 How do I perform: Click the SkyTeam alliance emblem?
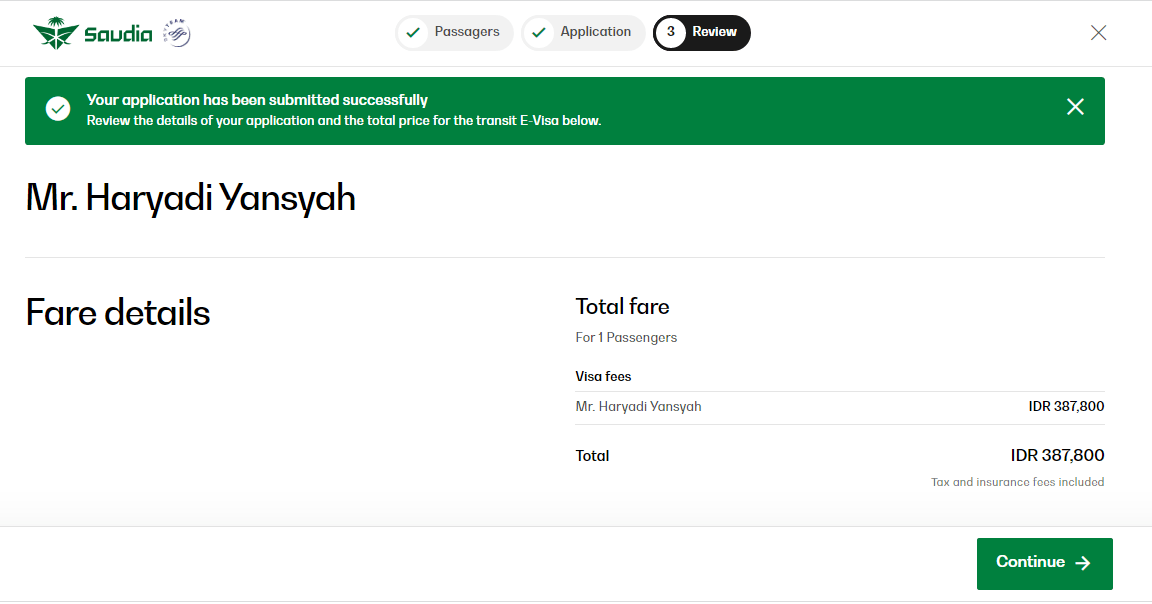click(177, 34)
